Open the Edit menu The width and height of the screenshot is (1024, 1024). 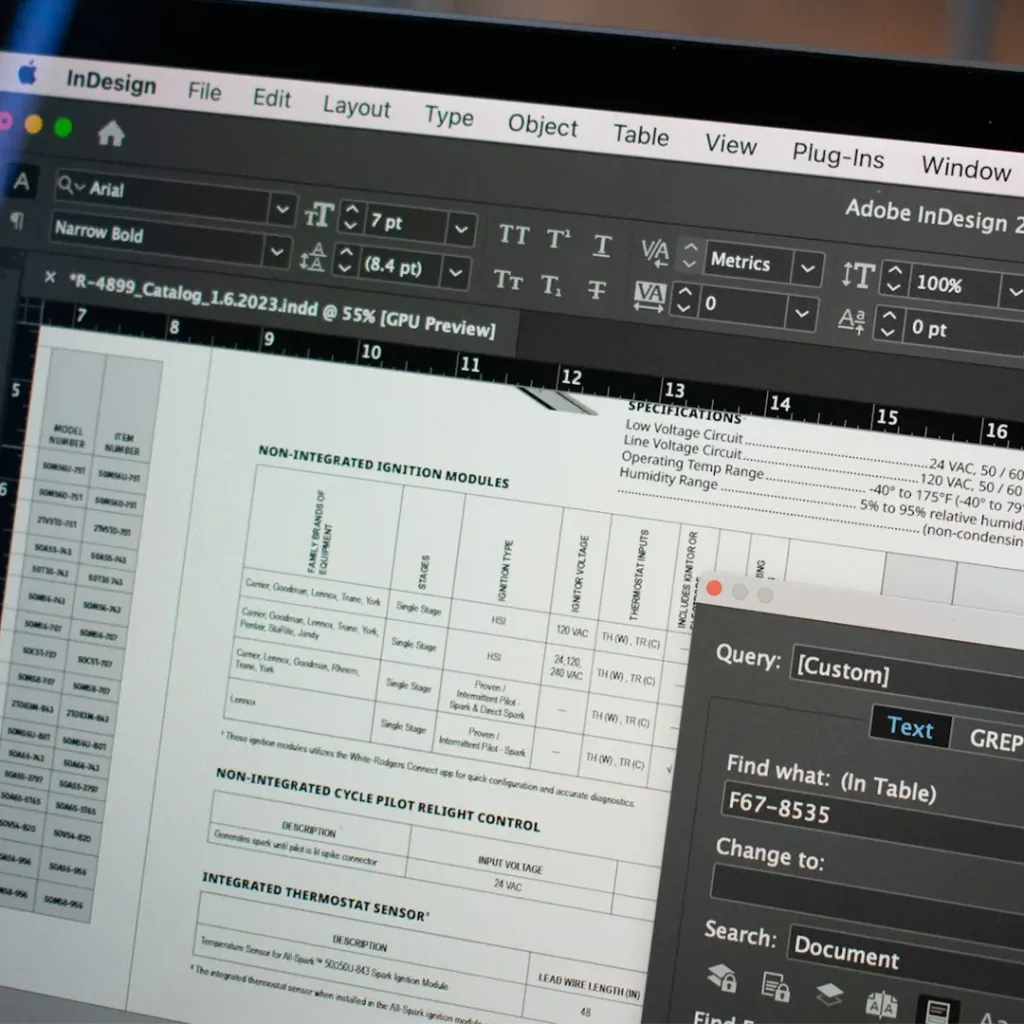click(272, 98)
